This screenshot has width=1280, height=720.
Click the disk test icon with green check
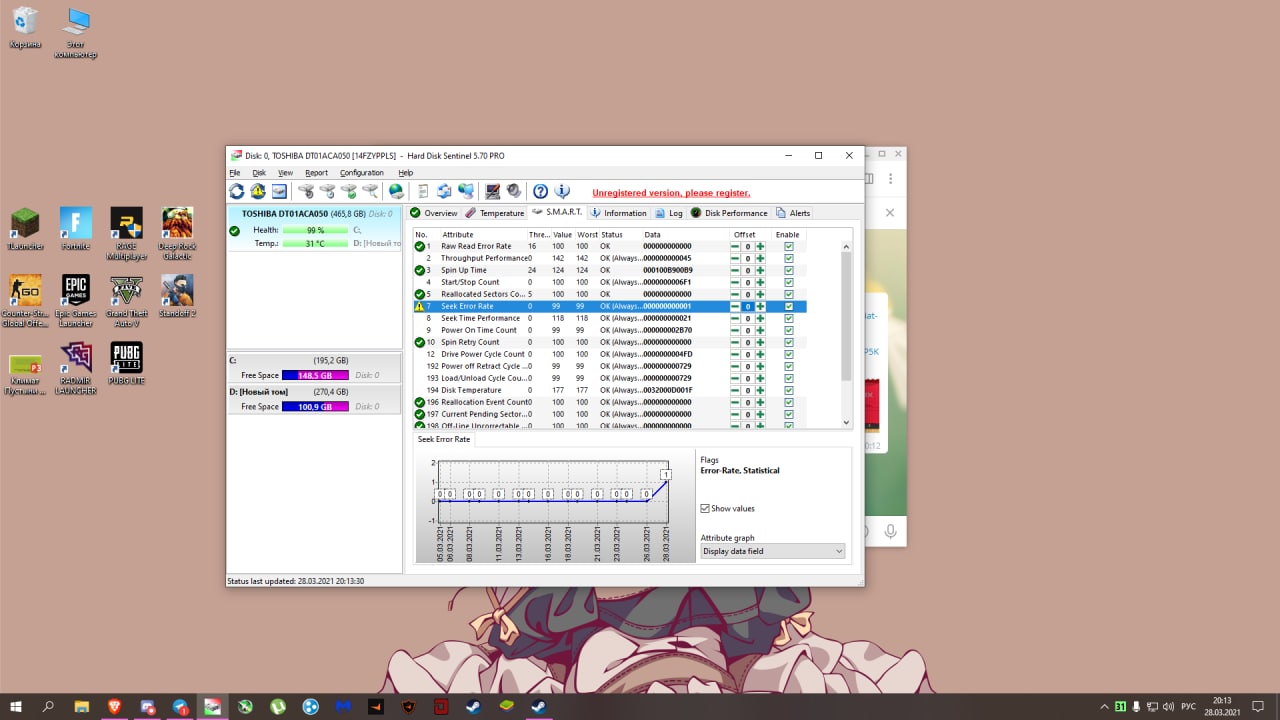(348, 191)
